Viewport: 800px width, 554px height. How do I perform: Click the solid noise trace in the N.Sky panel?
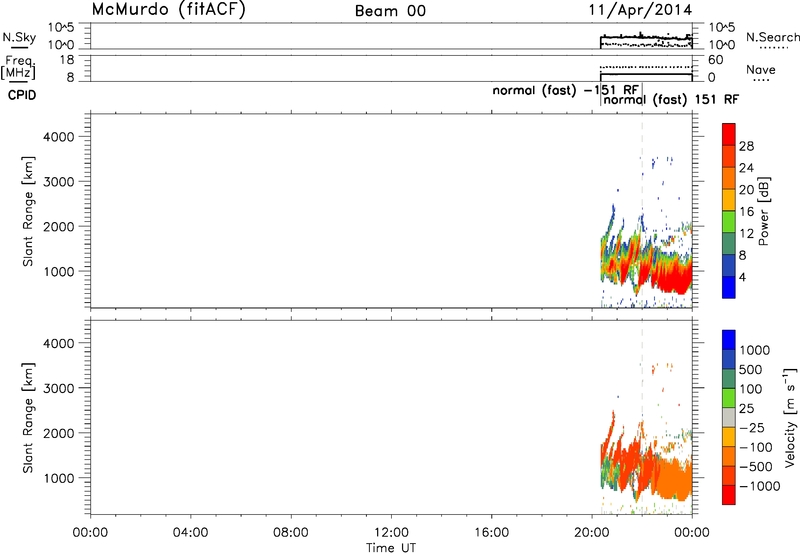click(x=646, y=37)
